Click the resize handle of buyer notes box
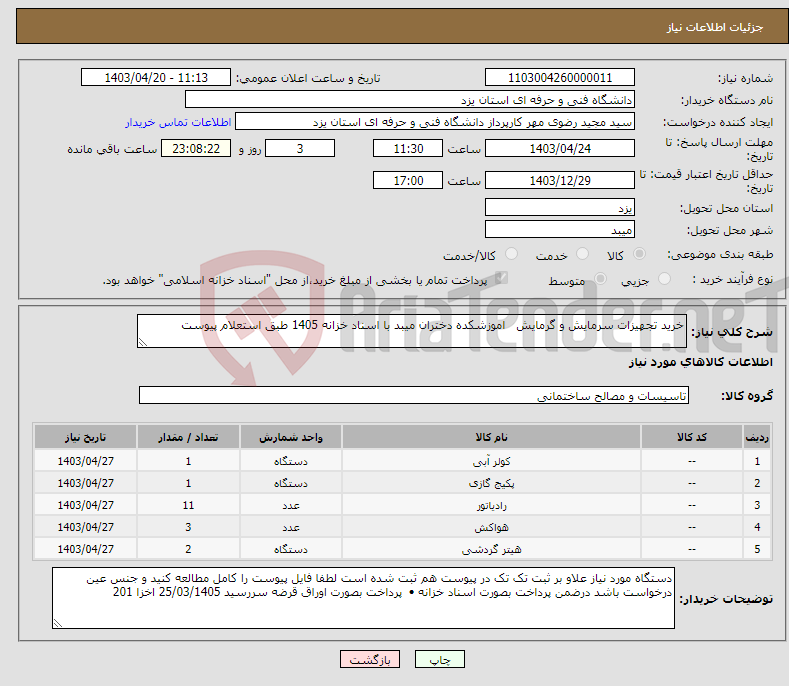Viewport: 789px width, 686px height. point(58,623)
